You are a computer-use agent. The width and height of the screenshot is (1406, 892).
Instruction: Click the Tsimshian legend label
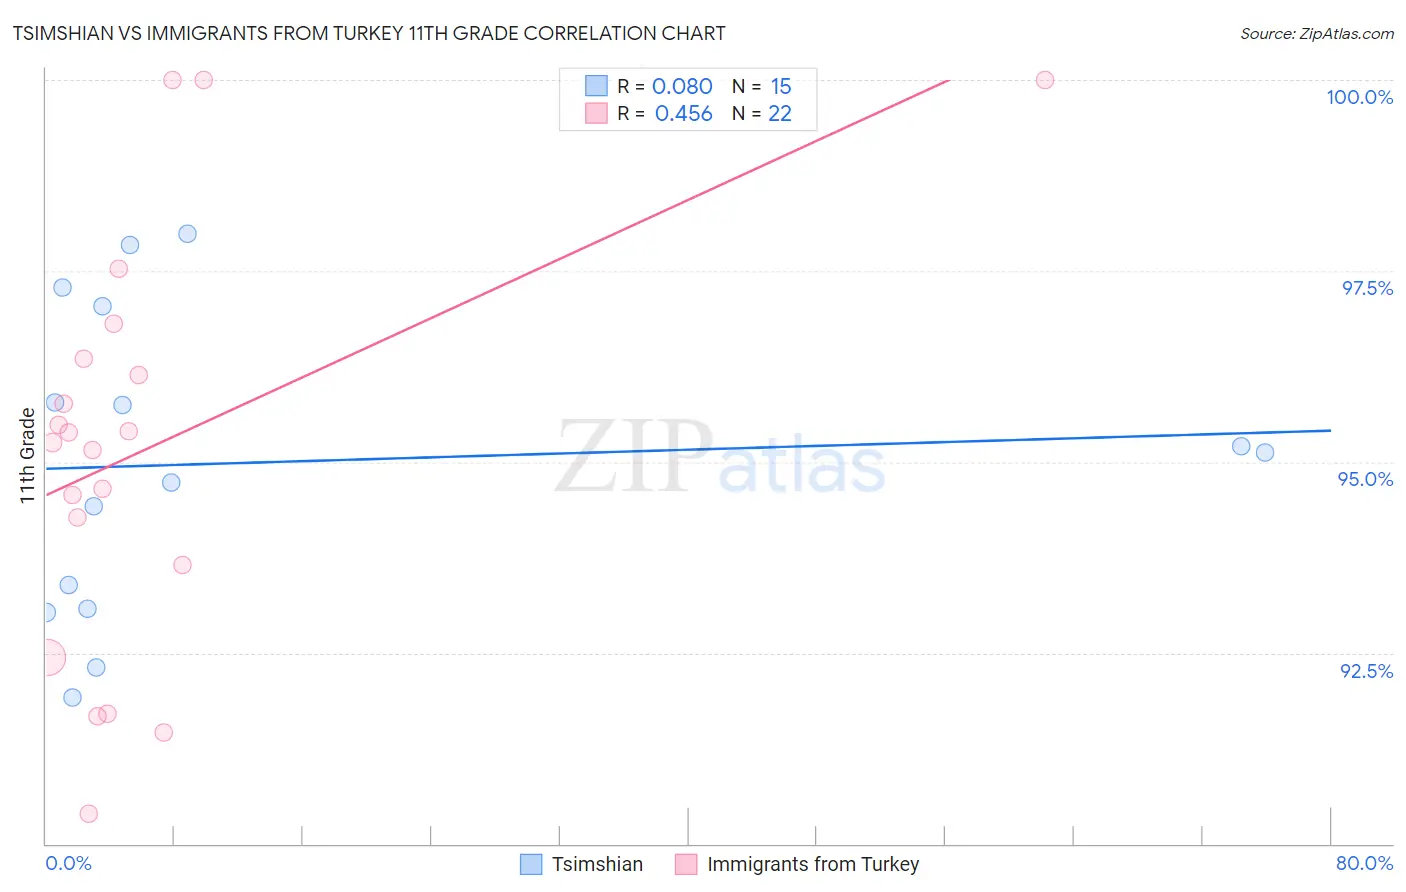tap(597, 864)
